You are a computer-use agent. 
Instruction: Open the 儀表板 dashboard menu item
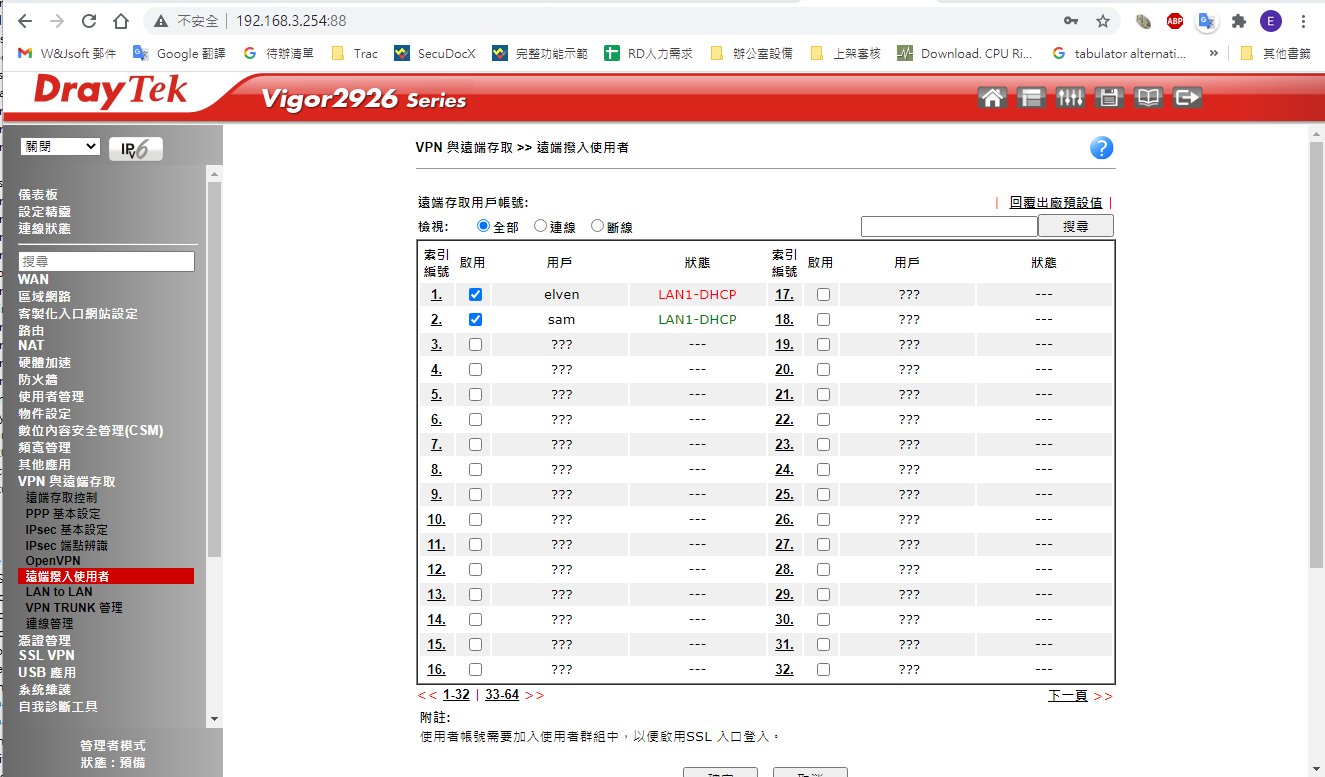pos(38,195)
